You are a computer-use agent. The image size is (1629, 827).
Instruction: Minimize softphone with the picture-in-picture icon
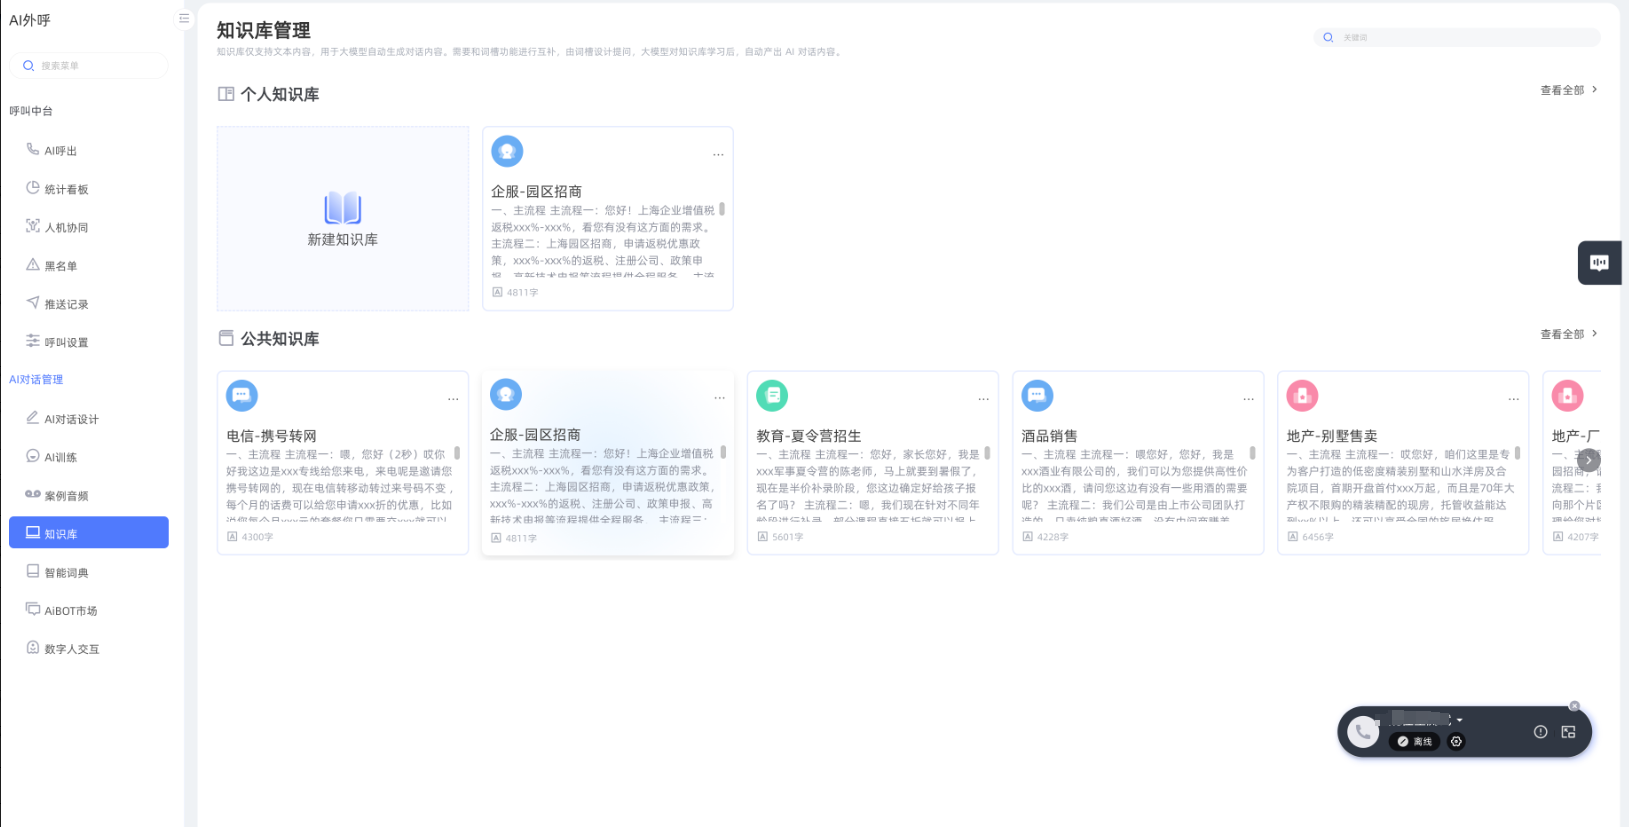click(1568, 732)
